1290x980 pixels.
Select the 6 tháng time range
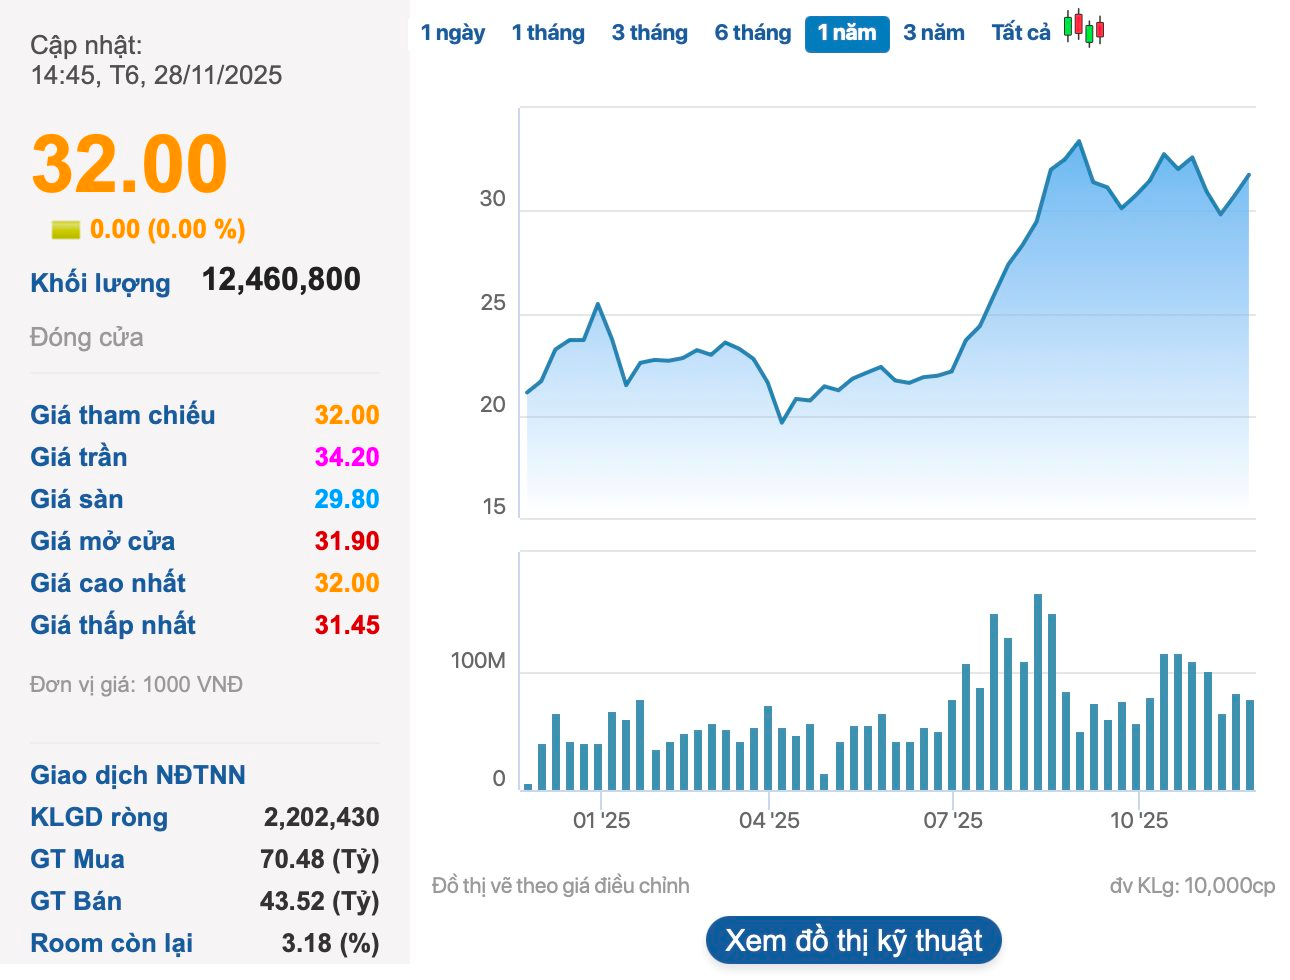[x=752, y=32]
